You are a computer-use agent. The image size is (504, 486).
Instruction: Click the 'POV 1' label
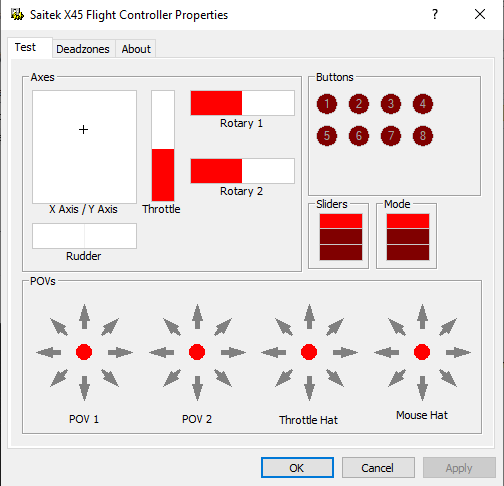pos(84,419)
